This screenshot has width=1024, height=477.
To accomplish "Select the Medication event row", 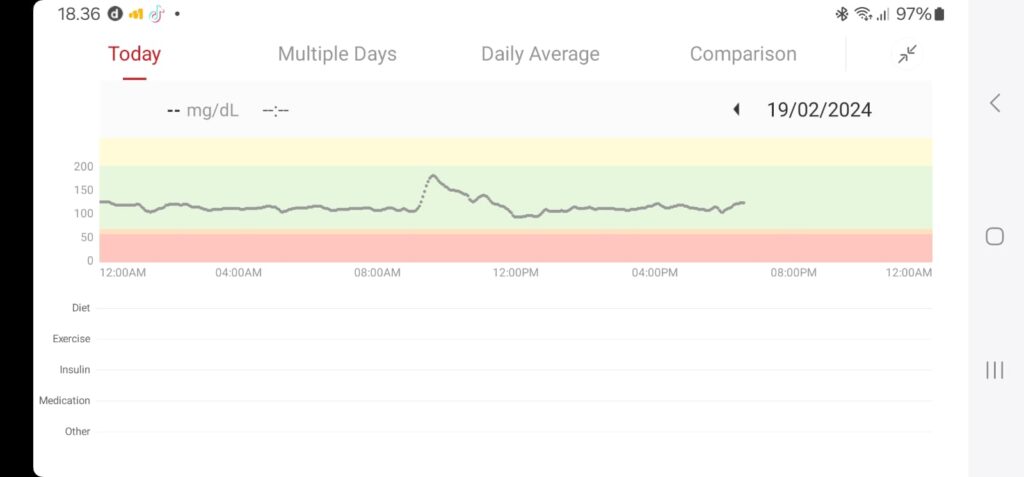I will [x=515, y=401].
